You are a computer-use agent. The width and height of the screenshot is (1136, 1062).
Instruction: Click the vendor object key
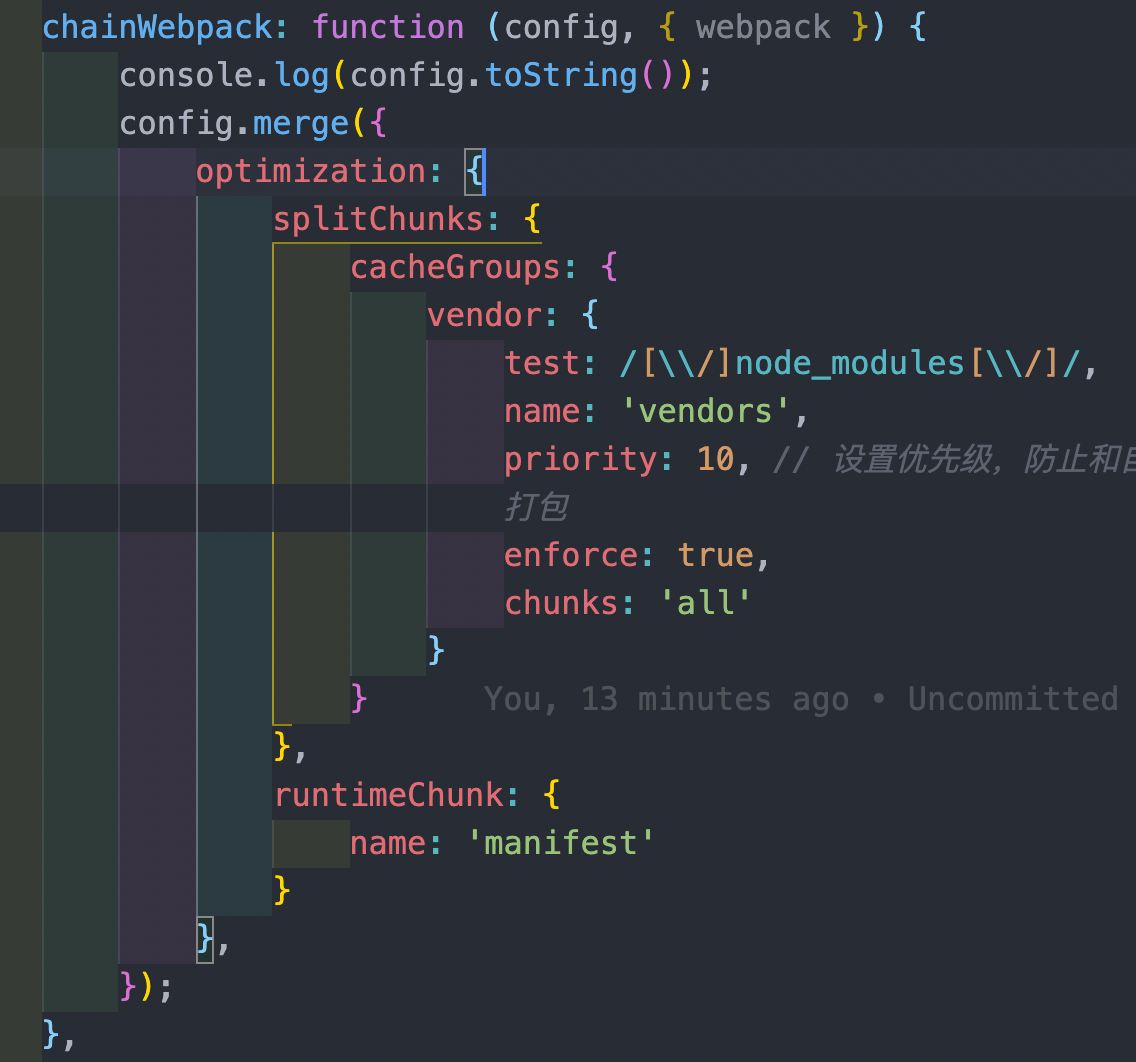tap(484, 314)
